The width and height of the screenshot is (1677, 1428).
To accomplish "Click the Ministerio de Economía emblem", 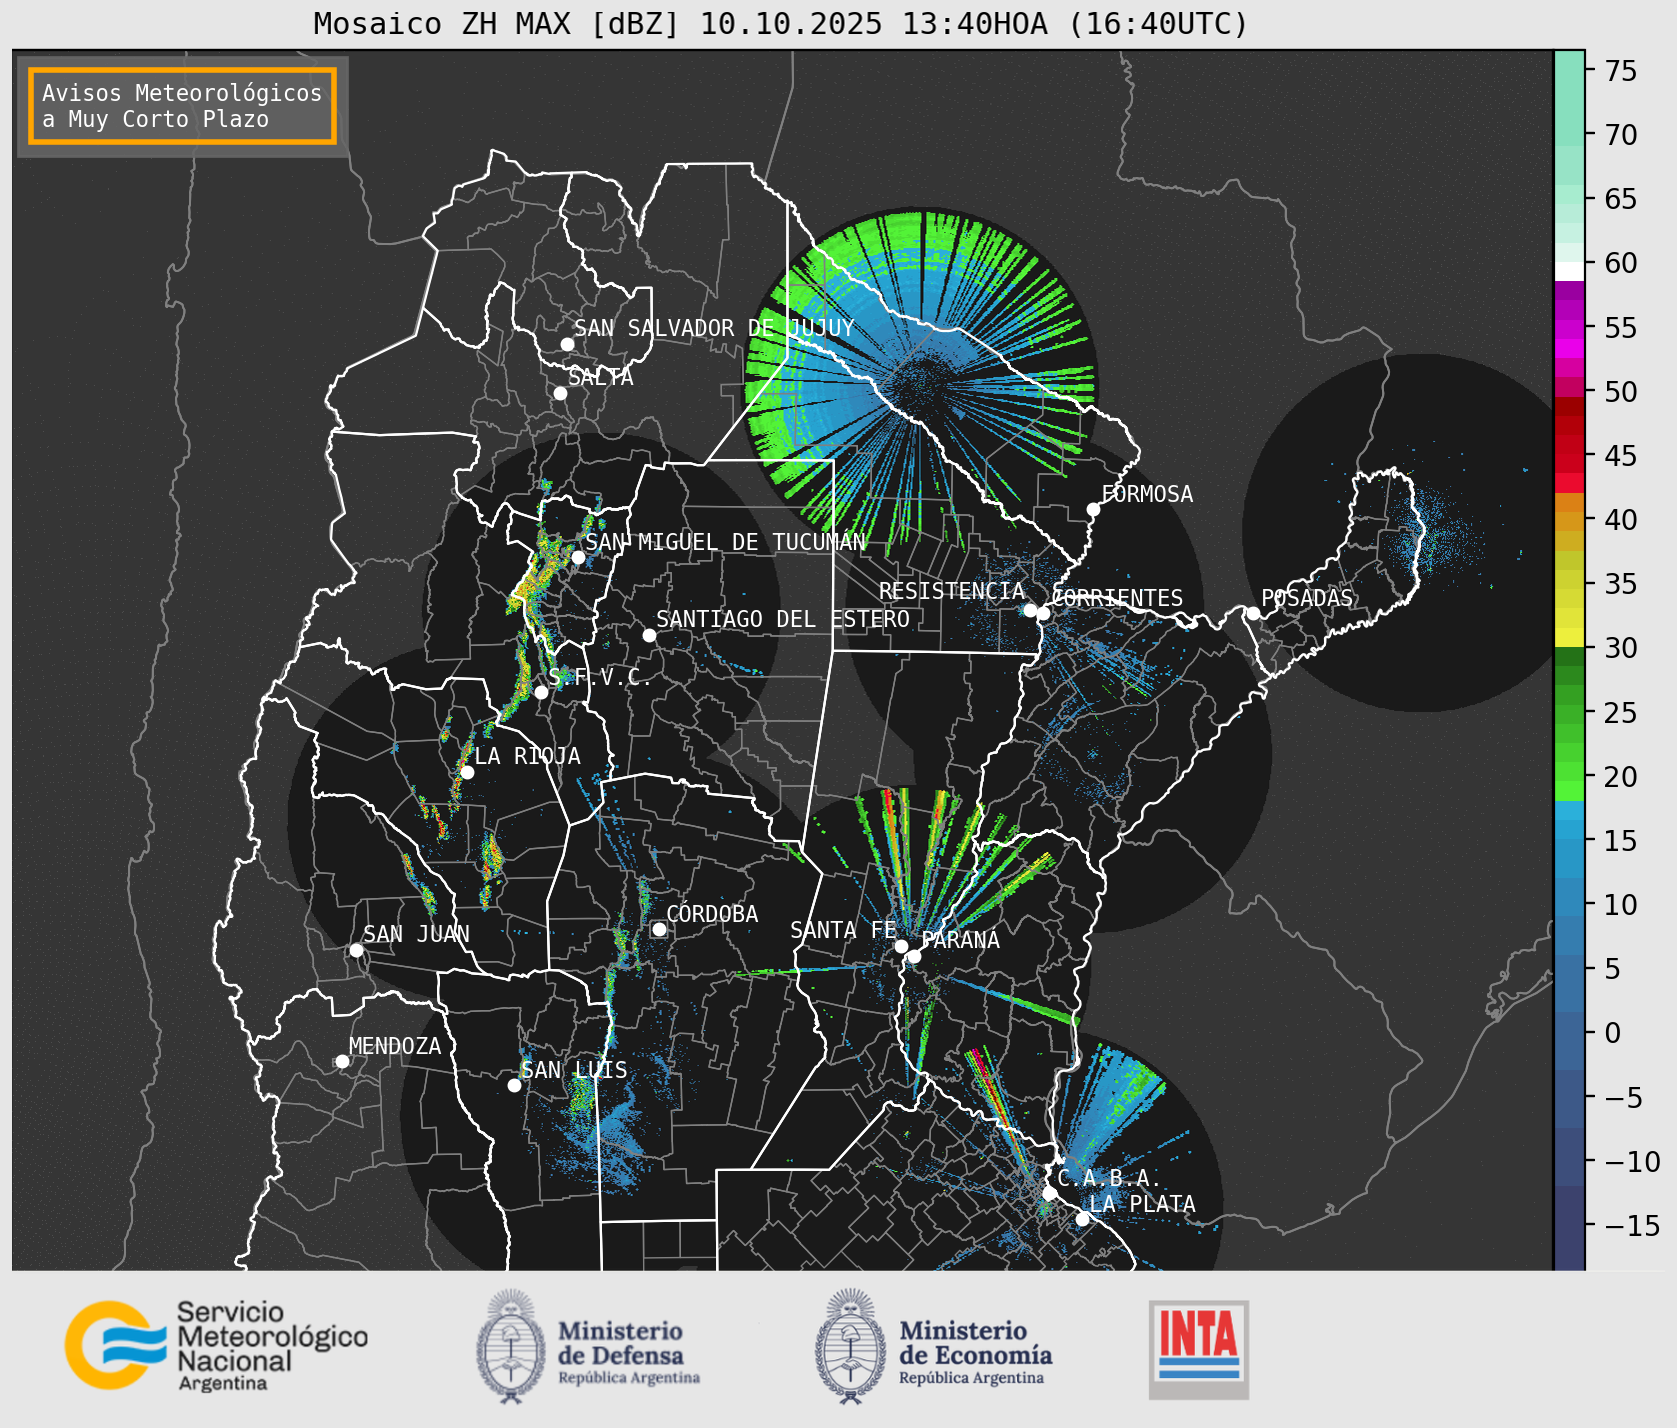I will [851, 1346].
